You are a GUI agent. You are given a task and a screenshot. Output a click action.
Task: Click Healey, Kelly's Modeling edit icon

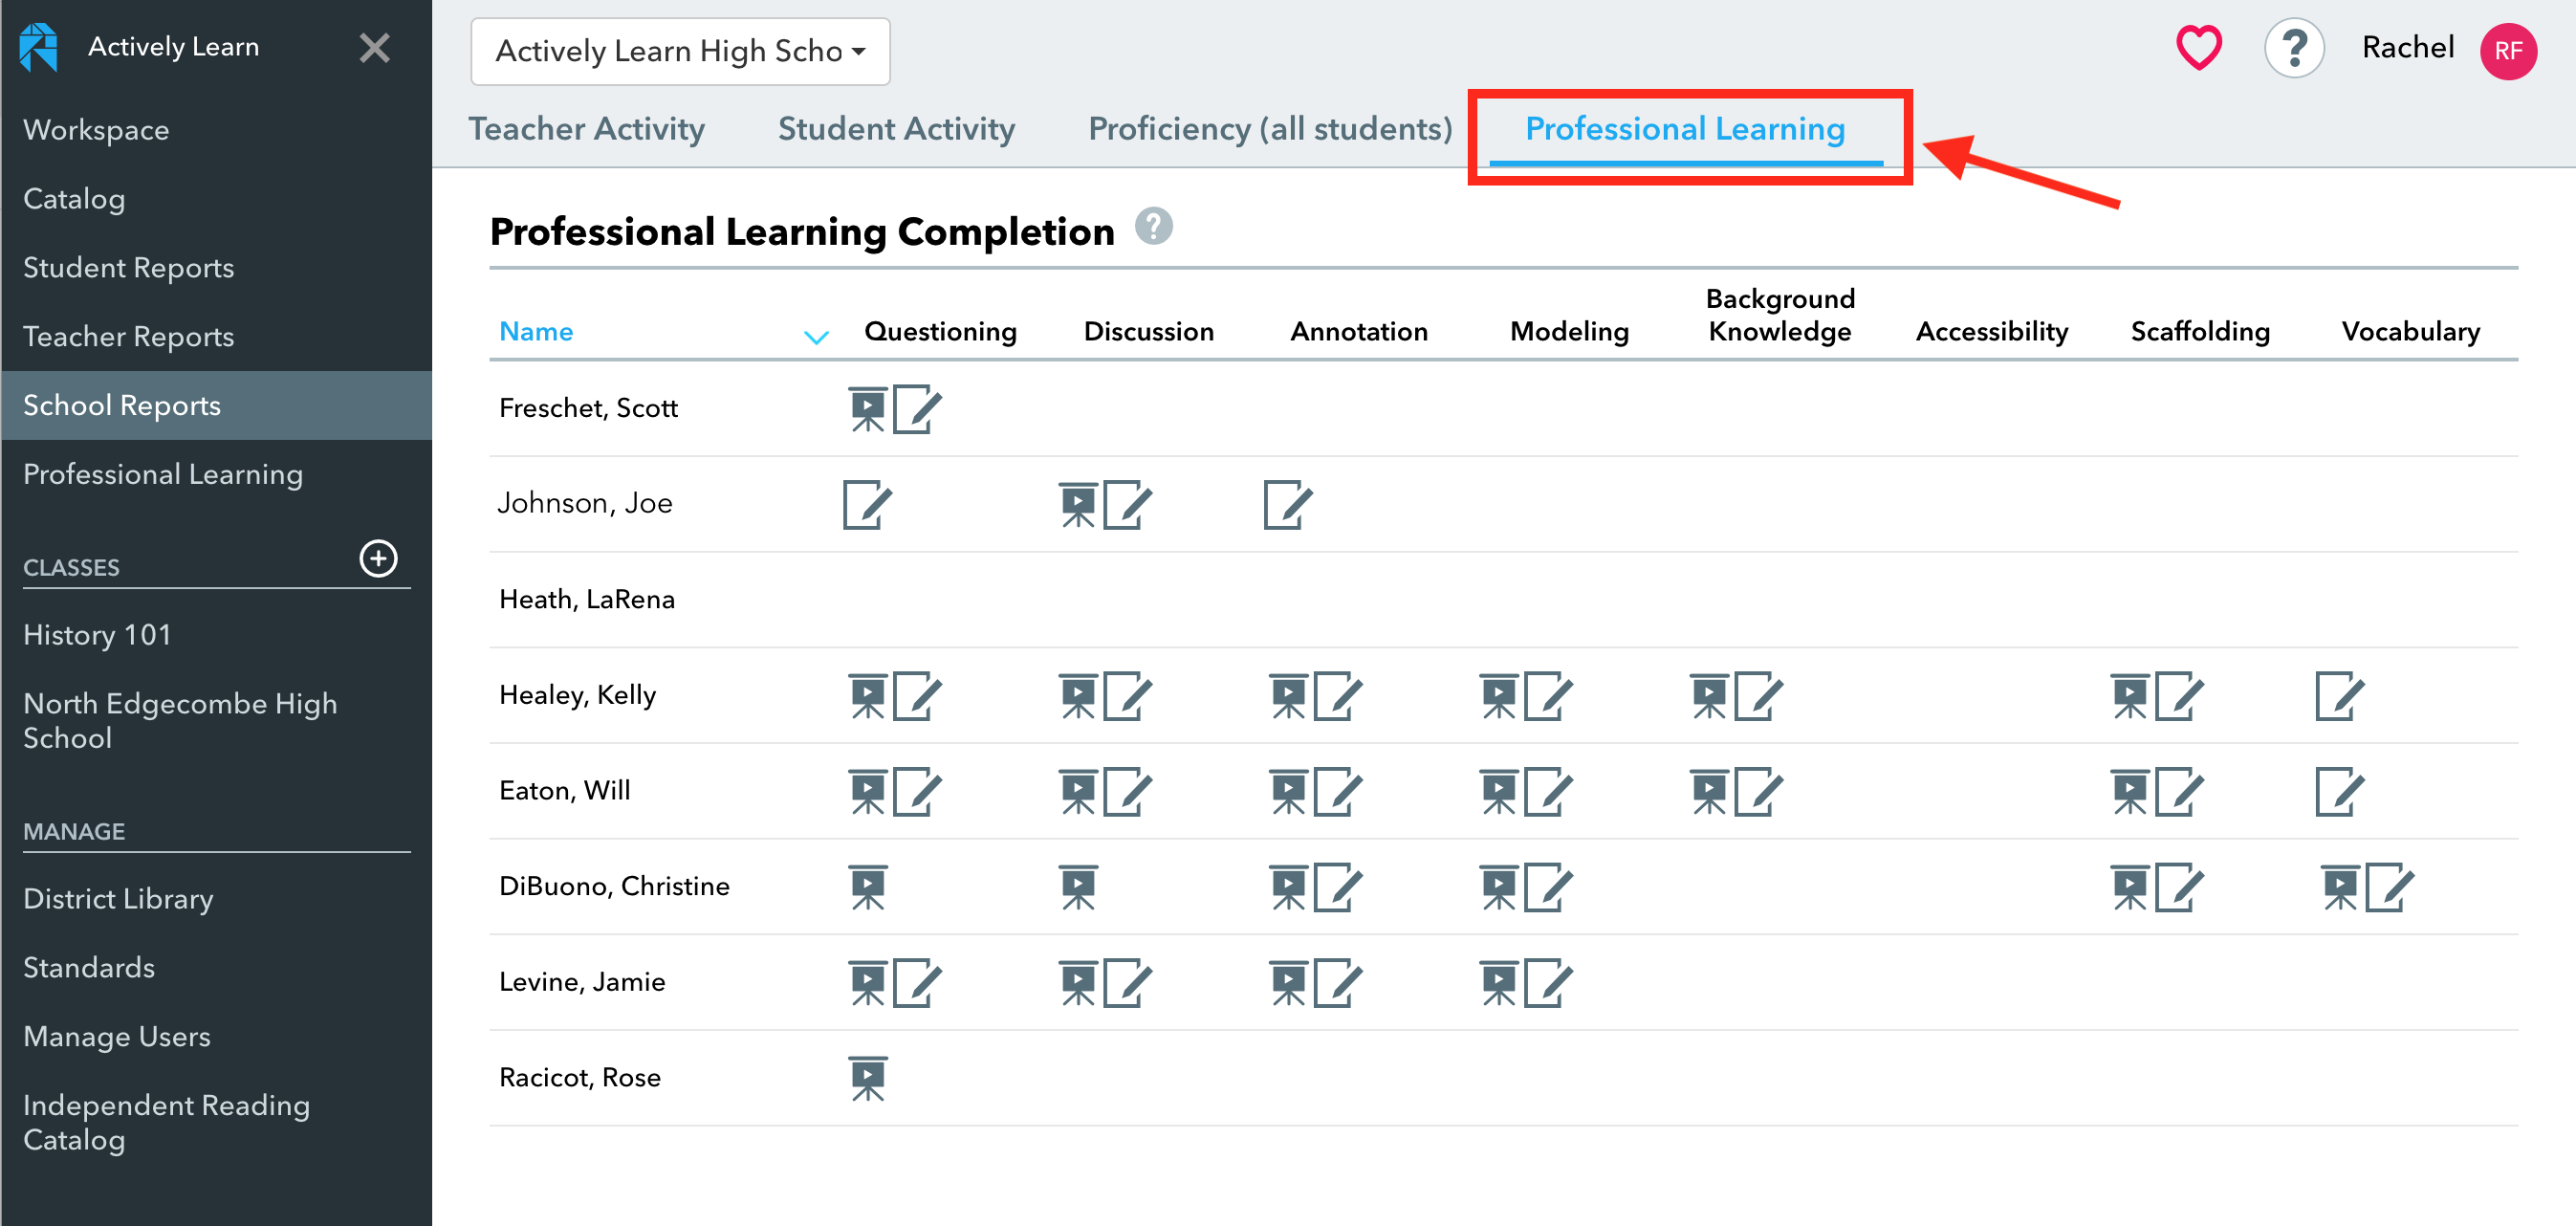tap(1548, 695)
